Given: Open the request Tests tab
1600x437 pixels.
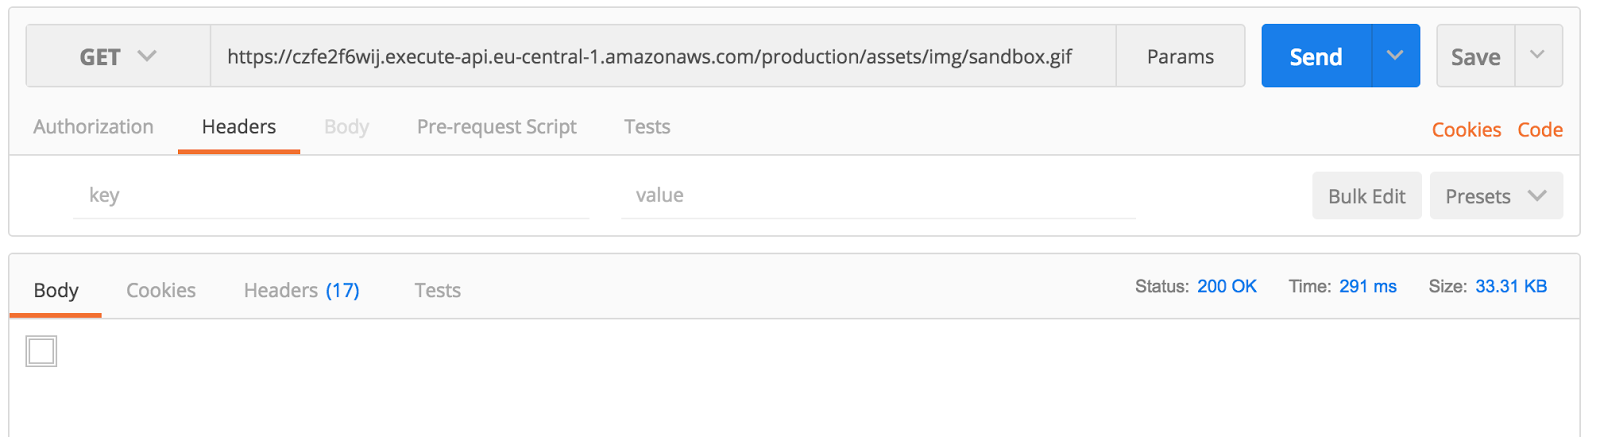Looking at the screenshot, I should coord(647,127).
